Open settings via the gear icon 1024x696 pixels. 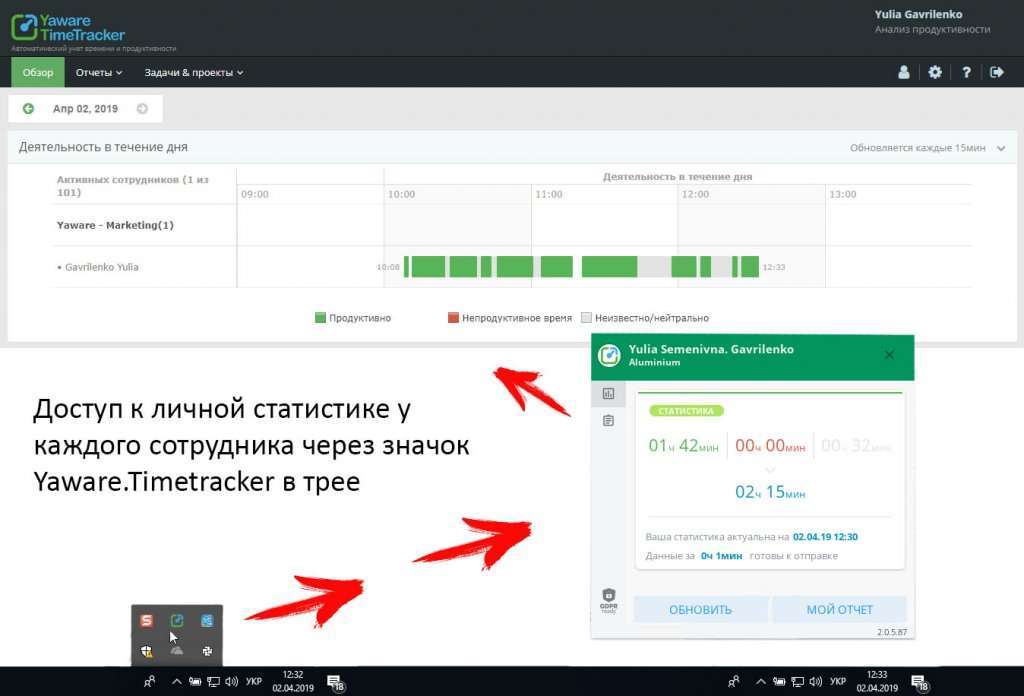click(934, 72)
